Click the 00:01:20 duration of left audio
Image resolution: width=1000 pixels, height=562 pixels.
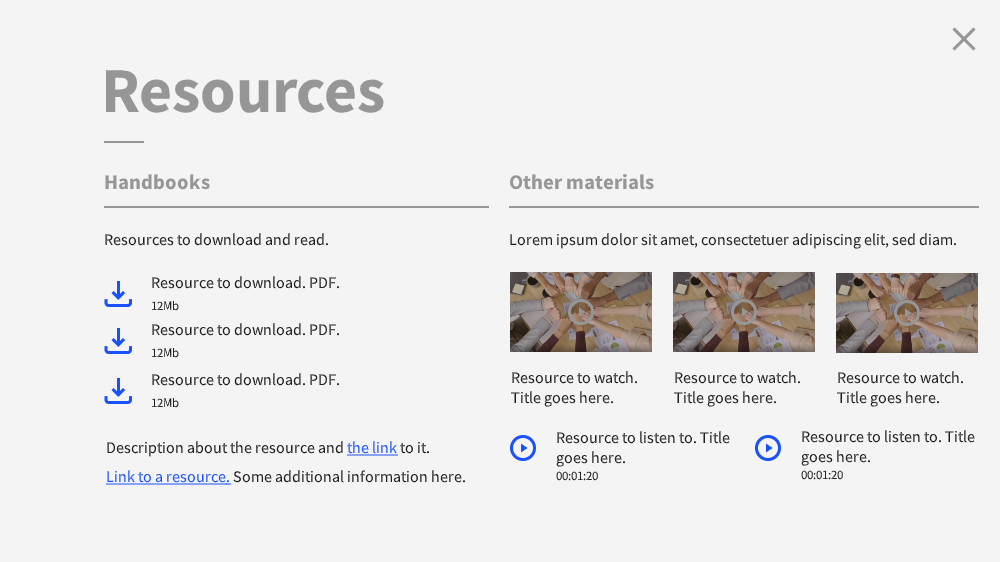click(577, 477)
